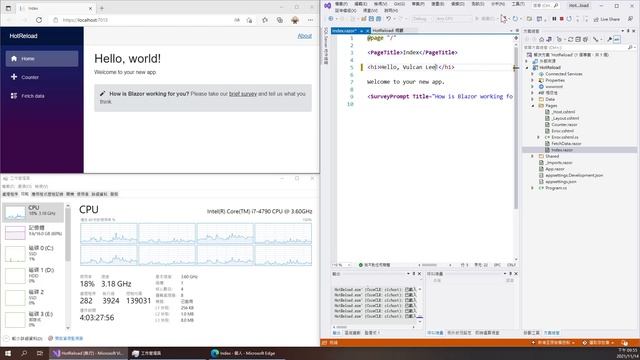
Task: Open the 工具 menu in Visual Studio
Action: [518, 4]
